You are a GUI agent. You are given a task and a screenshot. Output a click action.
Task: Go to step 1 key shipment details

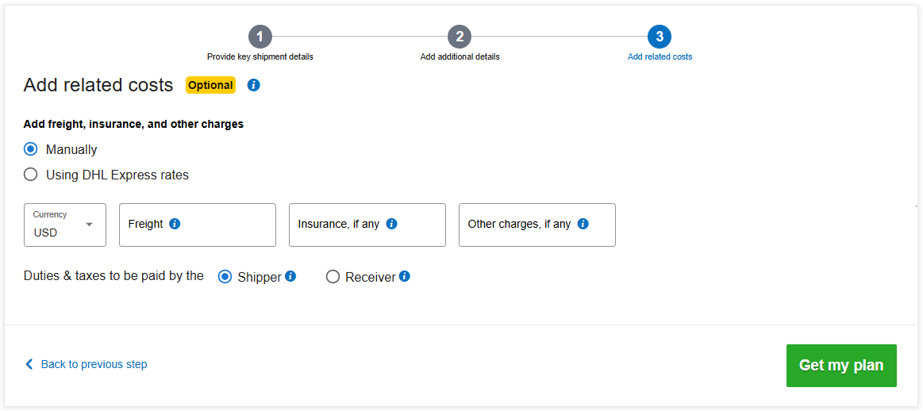(x=260, y=37)
